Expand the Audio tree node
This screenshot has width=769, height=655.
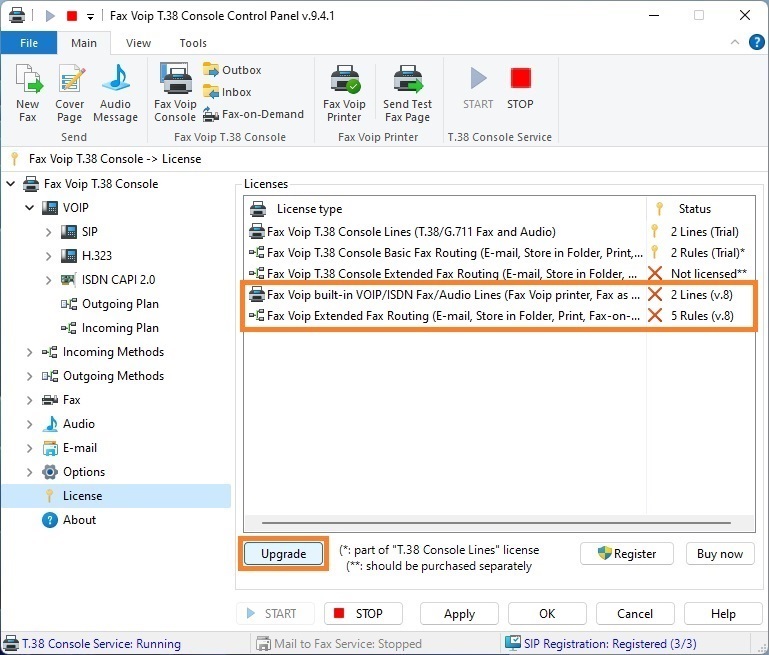tap(29, 424)
